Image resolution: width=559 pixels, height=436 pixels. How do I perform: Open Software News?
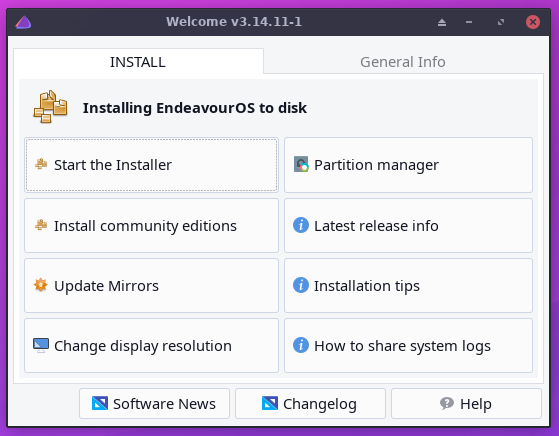(x=154, y=404)
